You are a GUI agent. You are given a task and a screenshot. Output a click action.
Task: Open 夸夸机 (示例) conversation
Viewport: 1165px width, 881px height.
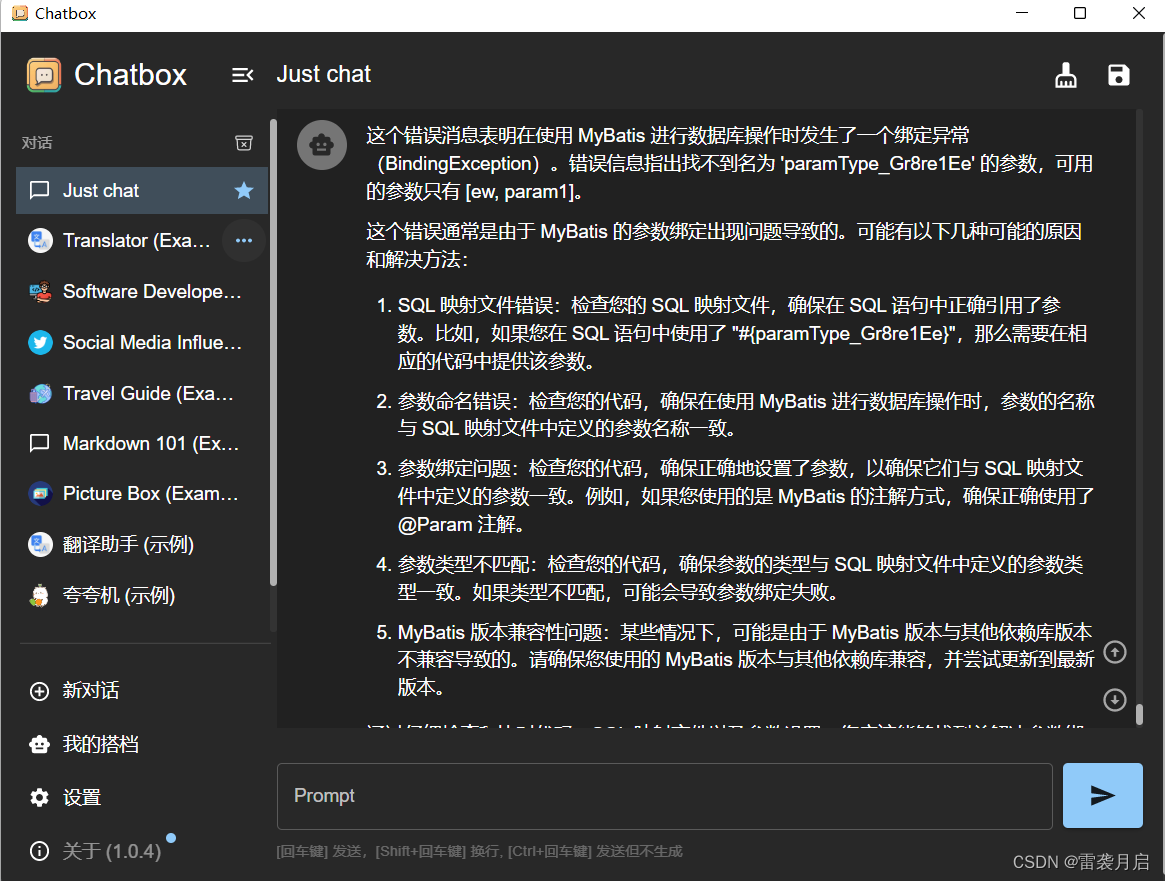pos(142,595)
